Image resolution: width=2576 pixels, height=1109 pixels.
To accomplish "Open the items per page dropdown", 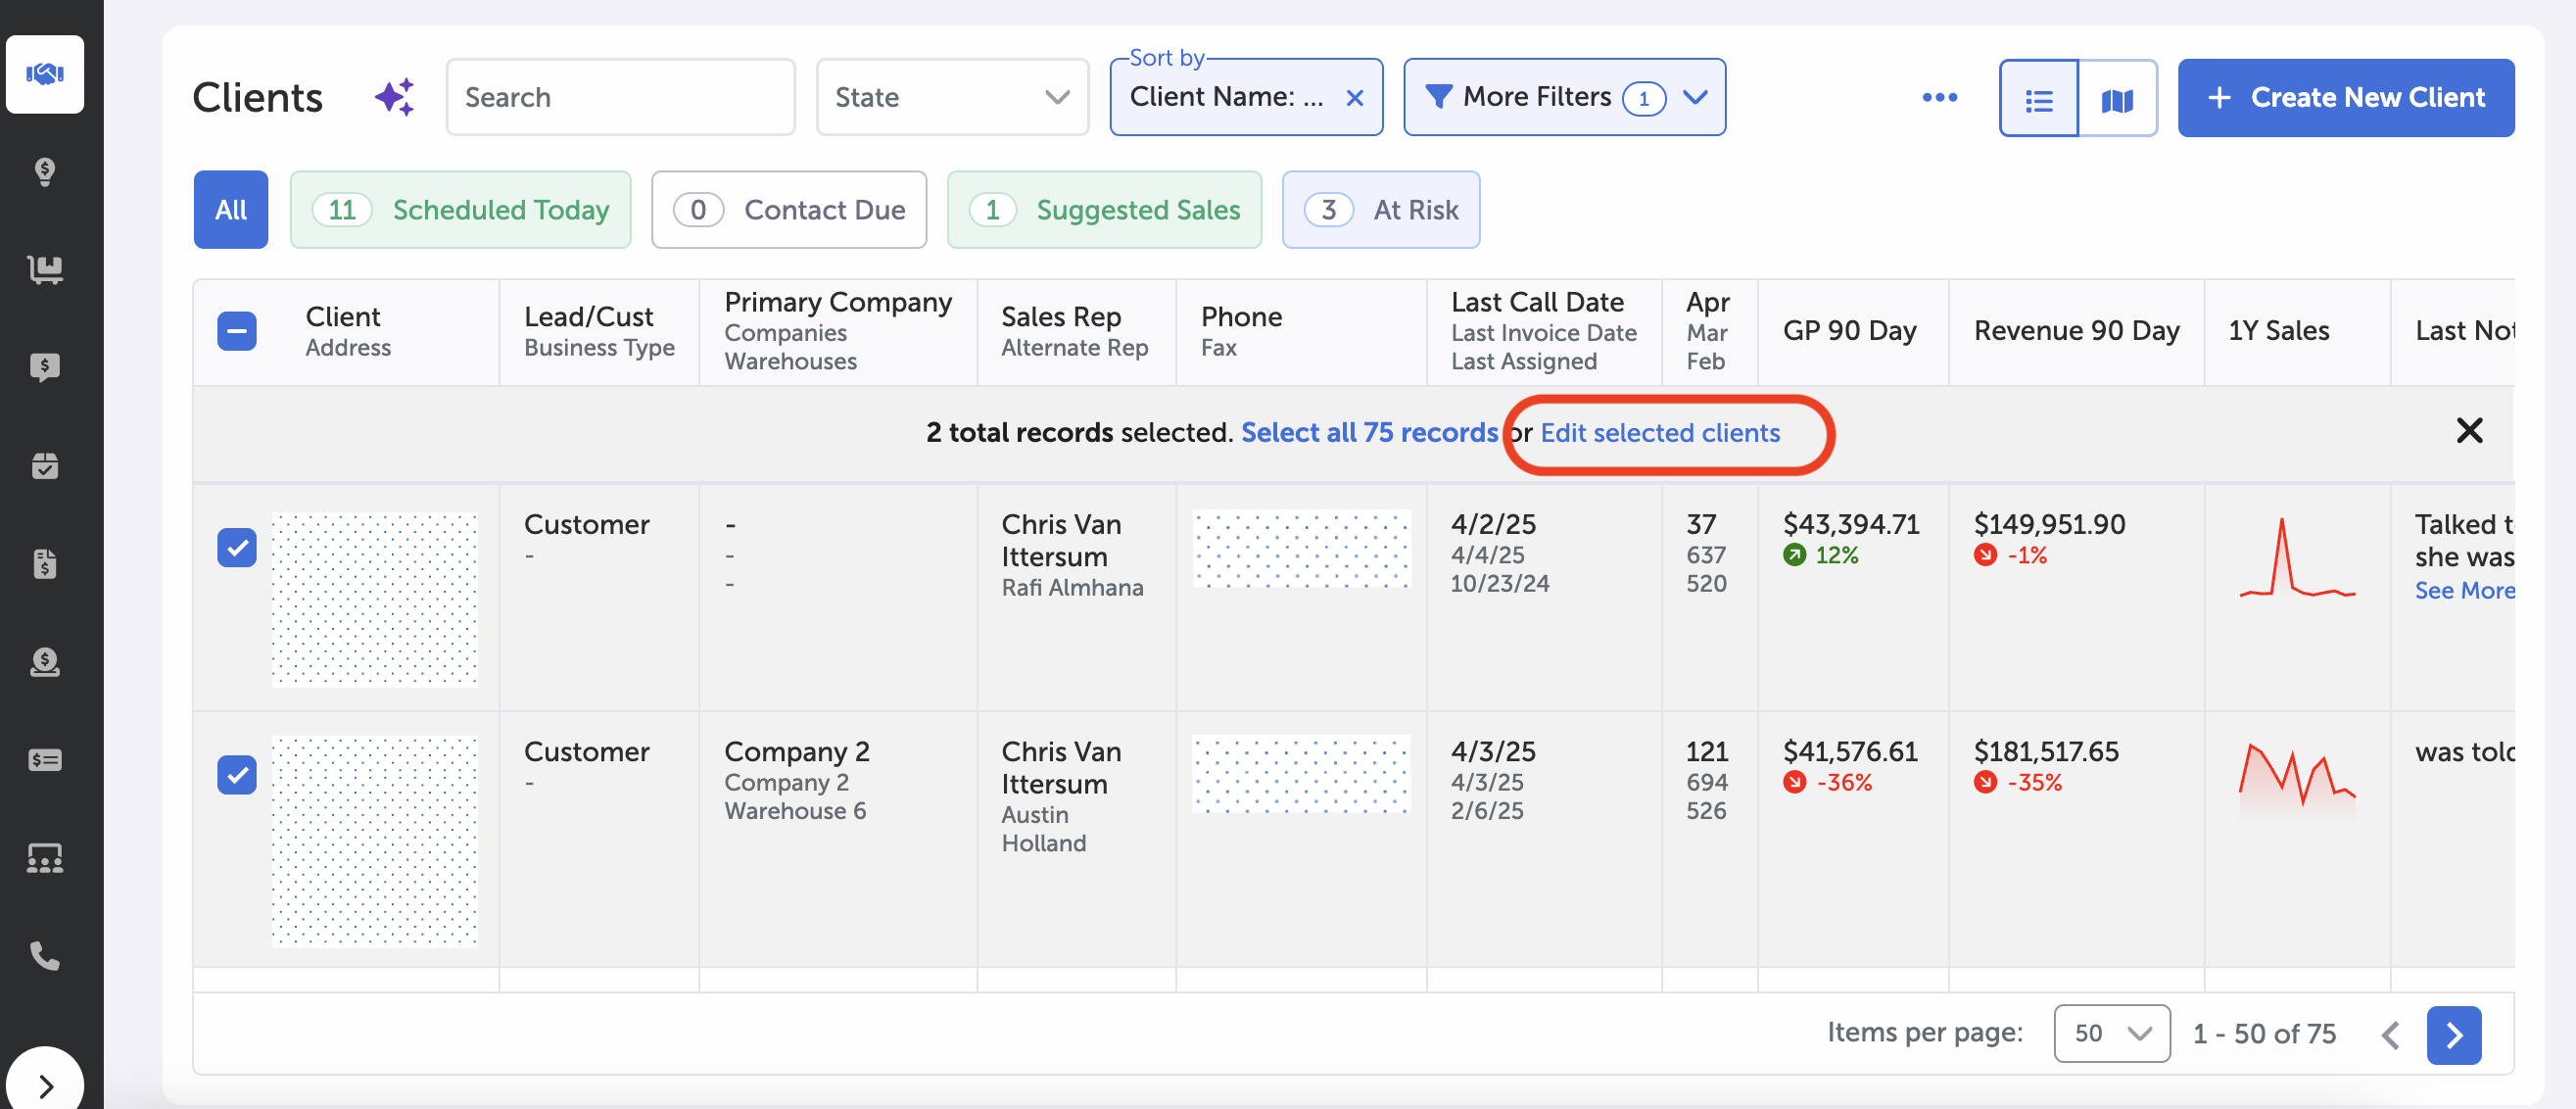I will click(x=2111, y=1033).
